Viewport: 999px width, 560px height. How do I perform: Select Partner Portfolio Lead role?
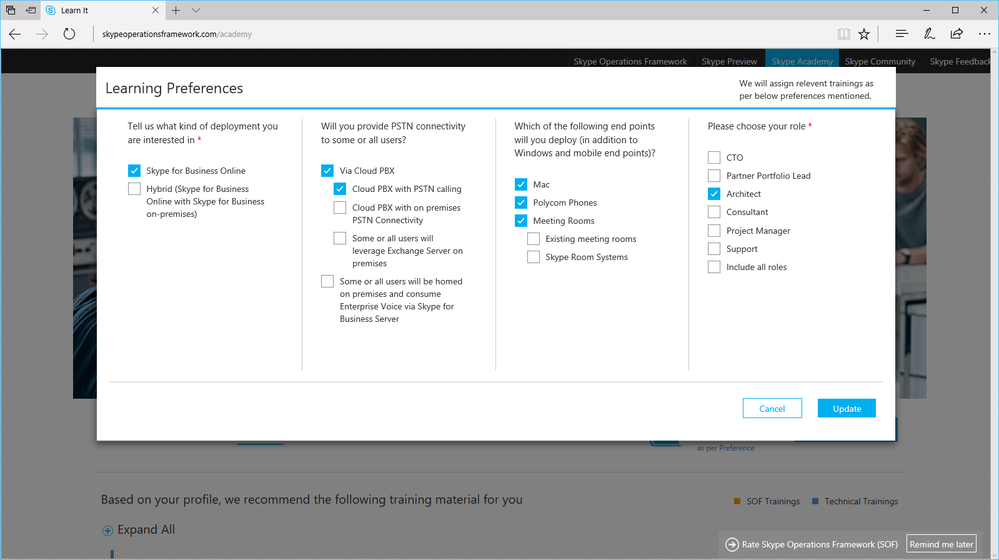714,175
